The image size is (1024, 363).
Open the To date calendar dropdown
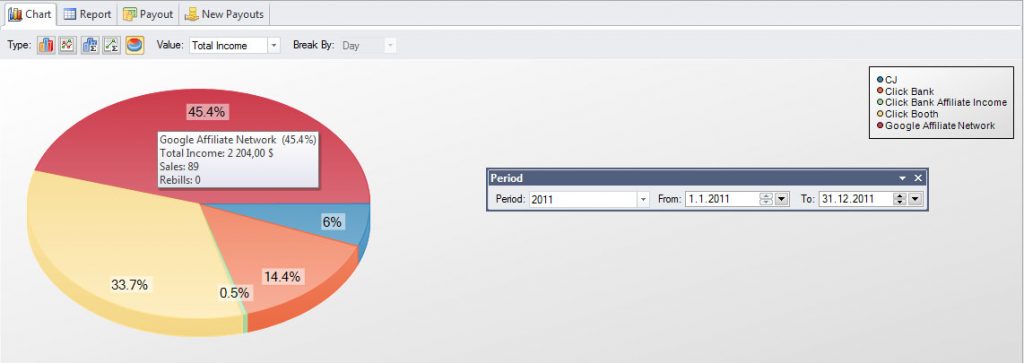tap(916, 199)
